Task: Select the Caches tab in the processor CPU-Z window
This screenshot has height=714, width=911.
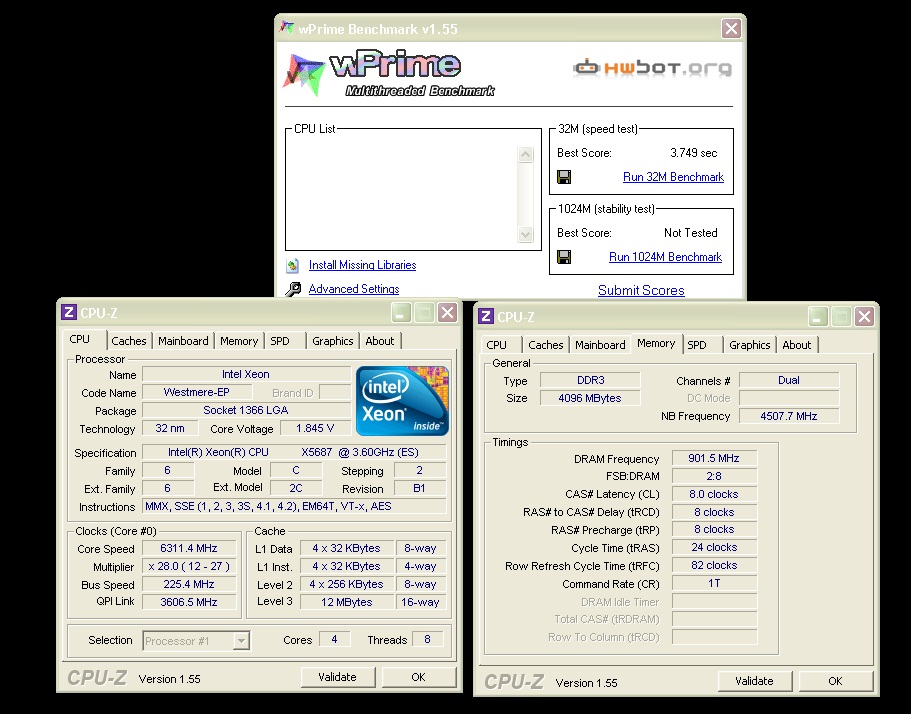Action: (x=129, y=341)
